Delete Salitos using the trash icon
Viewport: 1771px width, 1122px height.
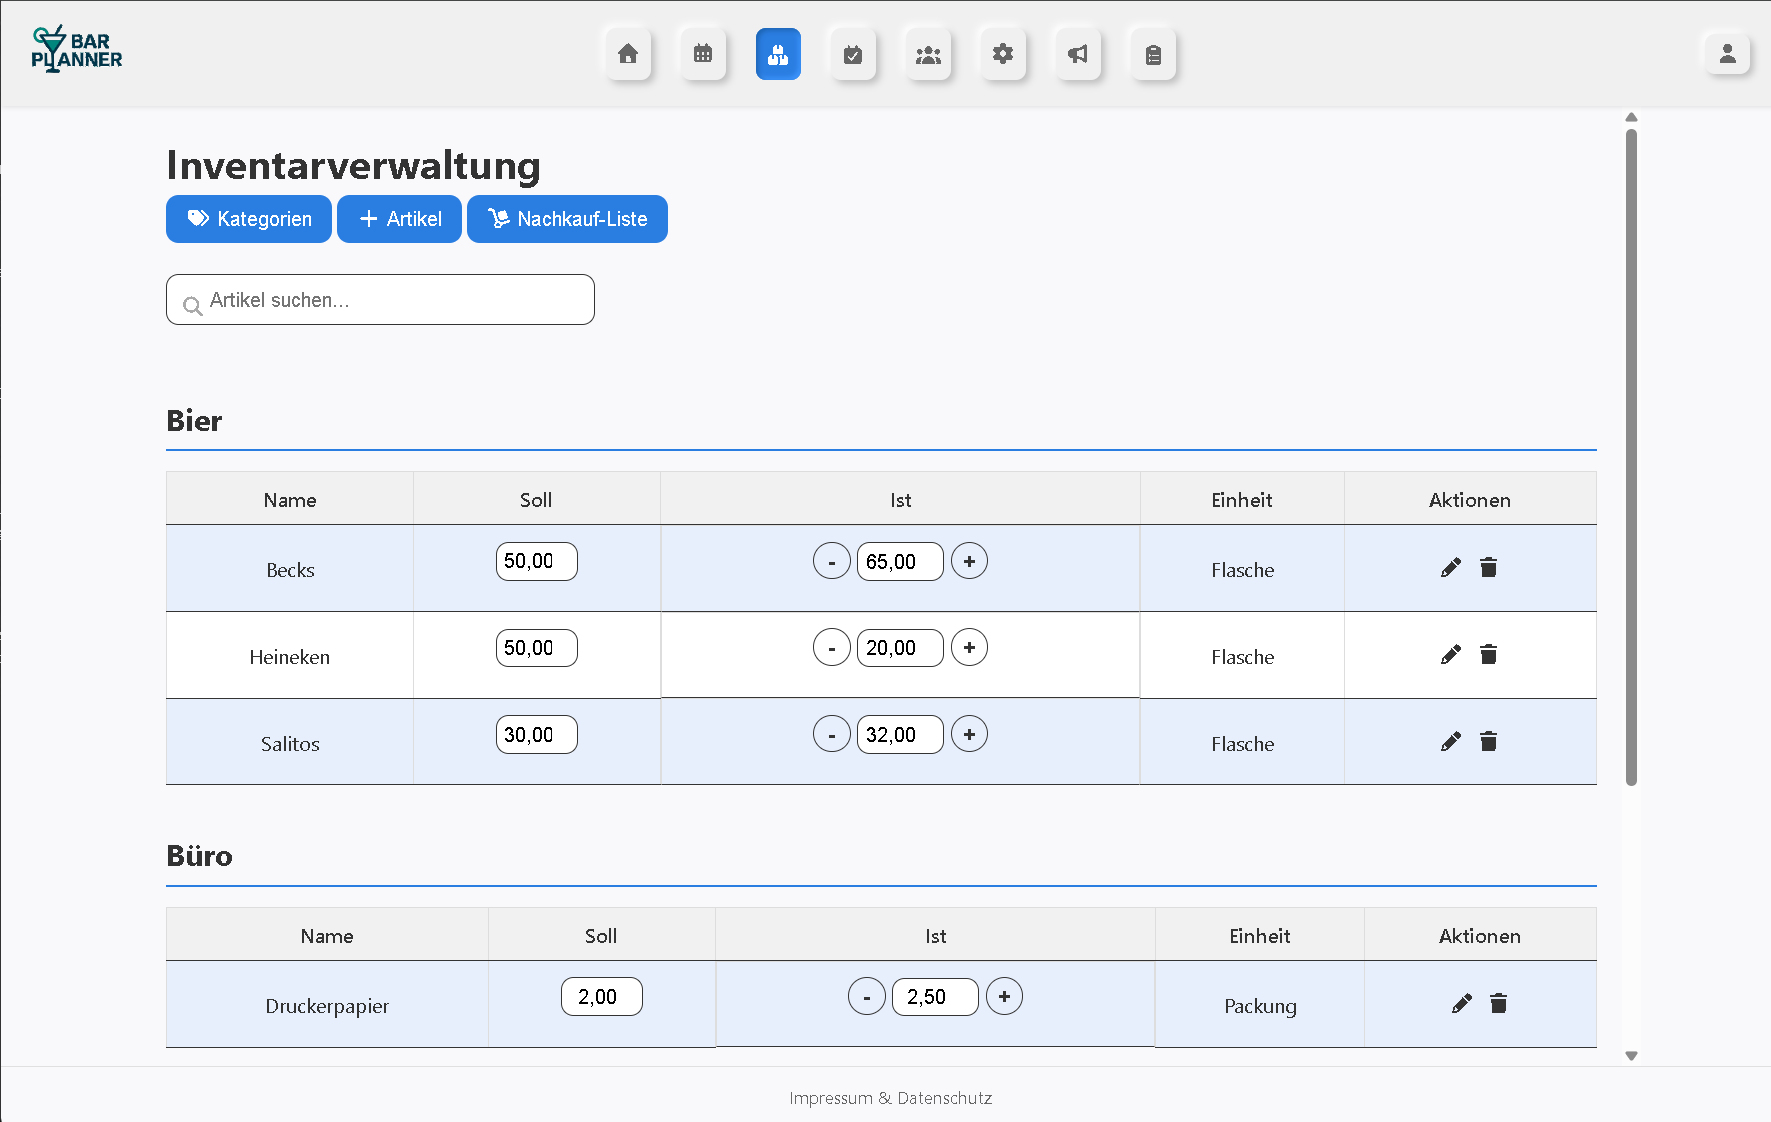click(1489, 741)
